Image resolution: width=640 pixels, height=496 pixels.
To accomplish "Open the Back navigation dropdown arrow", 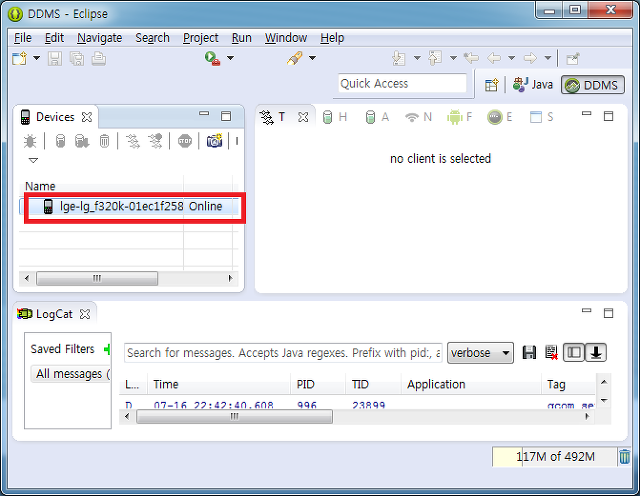I will 511,58.
